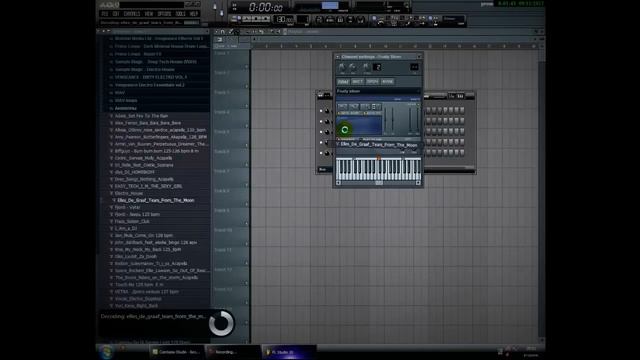Open the FILE menu

(105, 14)
